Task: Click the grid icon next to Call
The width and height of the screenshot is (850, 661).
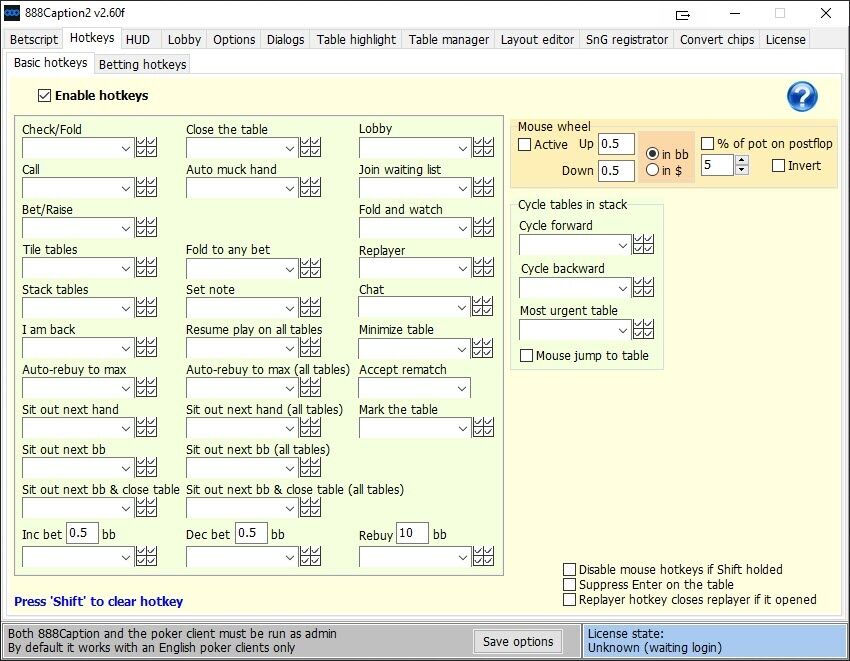Action: [x=146, y=187]
